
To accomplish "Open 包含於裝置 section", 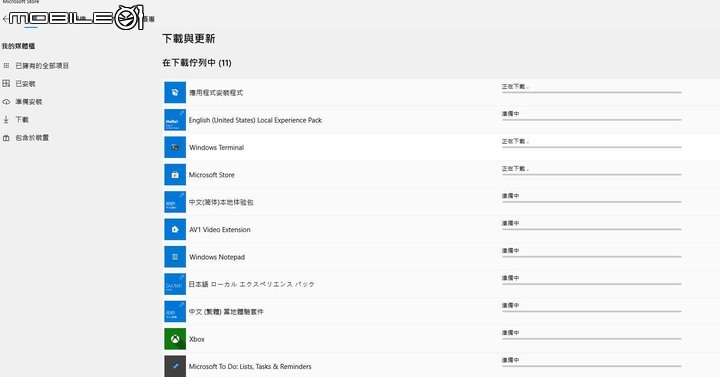I will [32, 138].
